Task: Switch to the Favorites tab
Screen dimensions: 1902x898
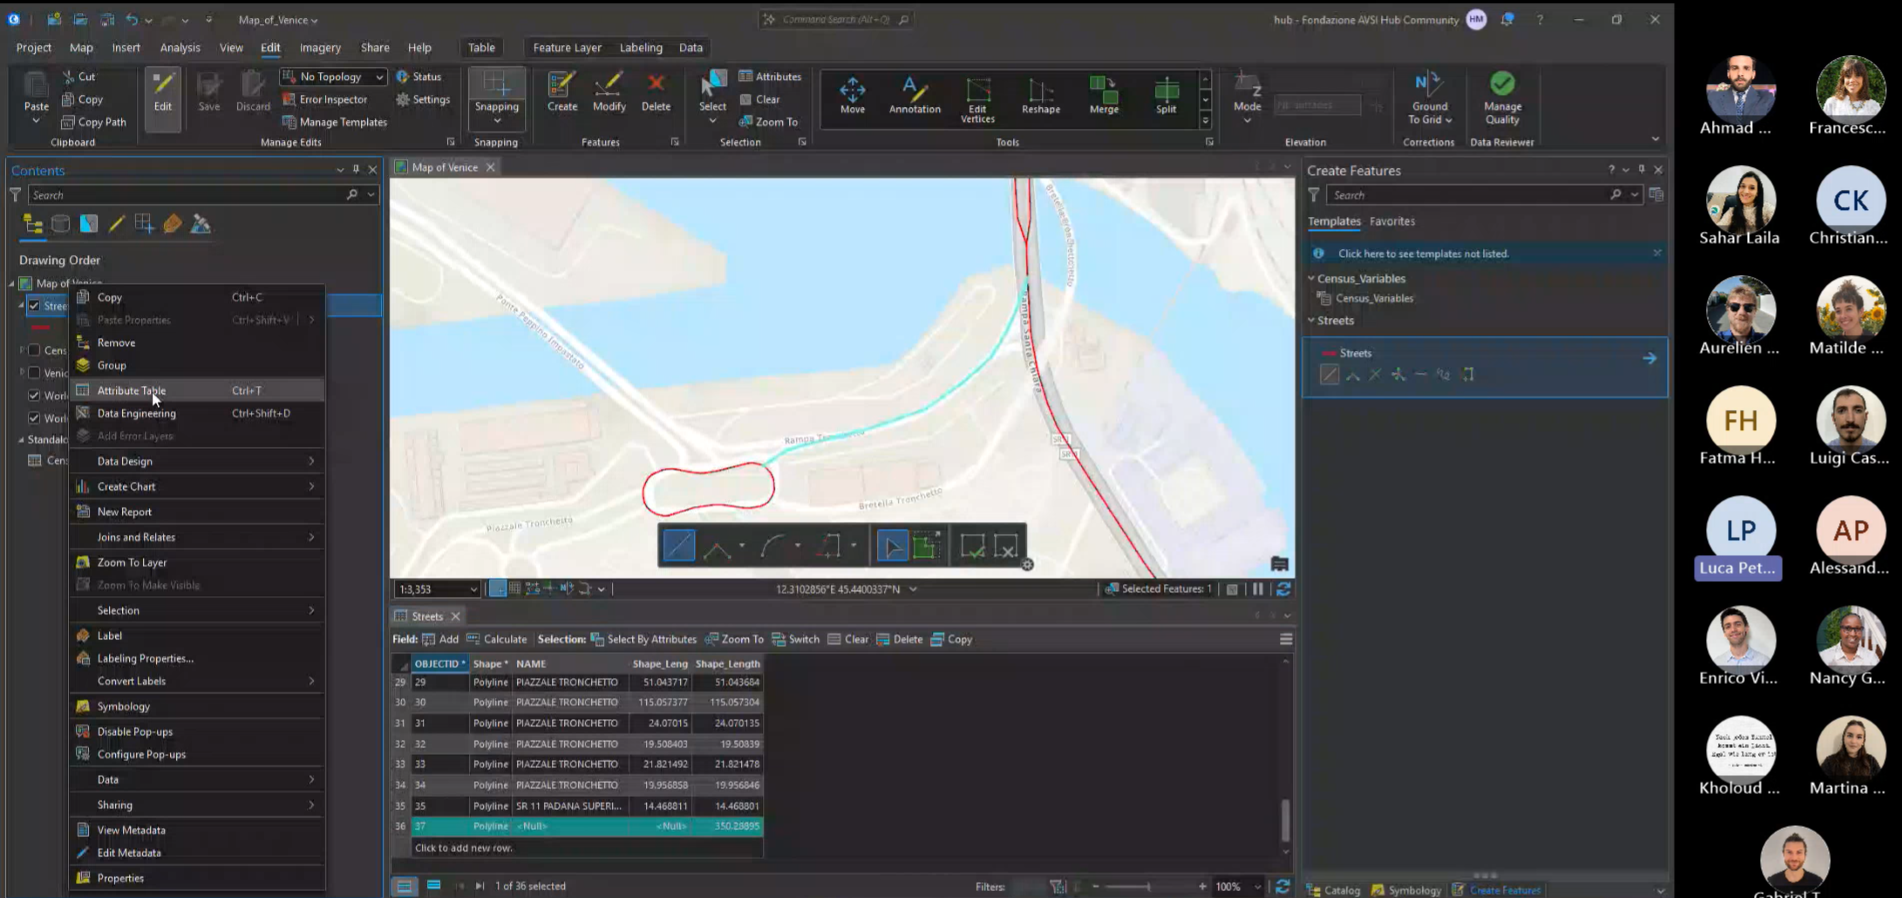Action: click(1392, 221)
